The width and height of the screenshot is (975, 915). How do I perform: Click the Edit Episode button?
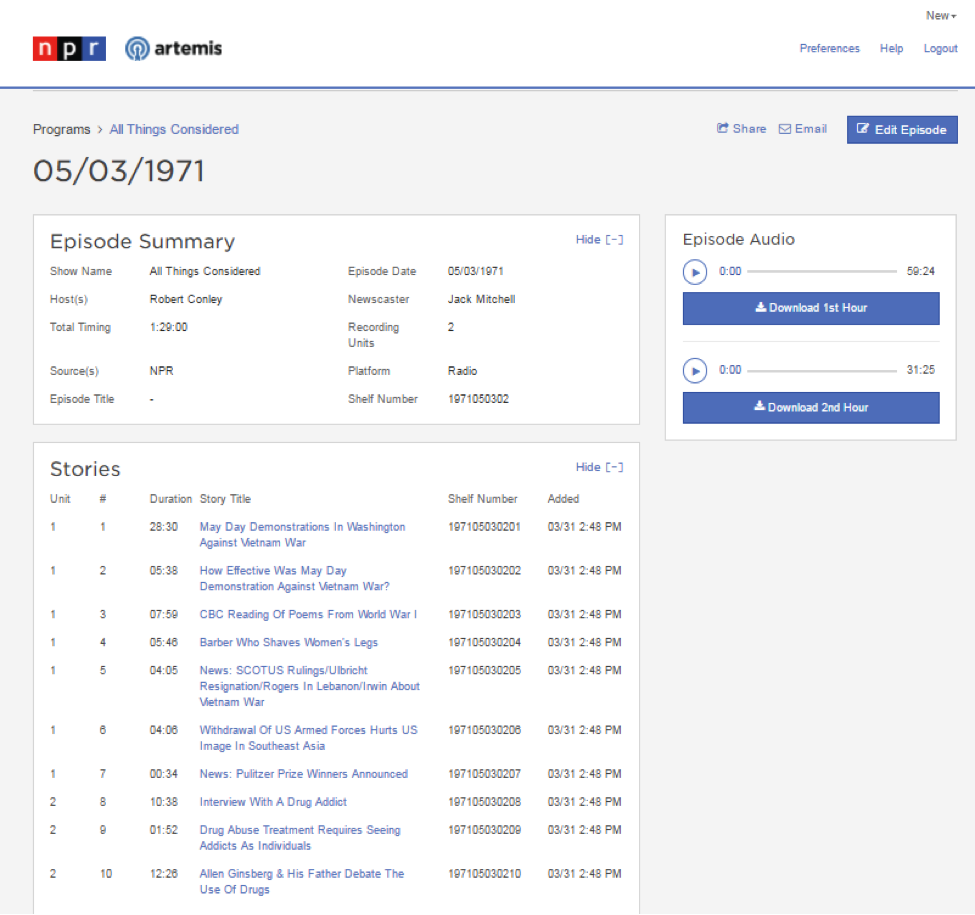point(901,130)
